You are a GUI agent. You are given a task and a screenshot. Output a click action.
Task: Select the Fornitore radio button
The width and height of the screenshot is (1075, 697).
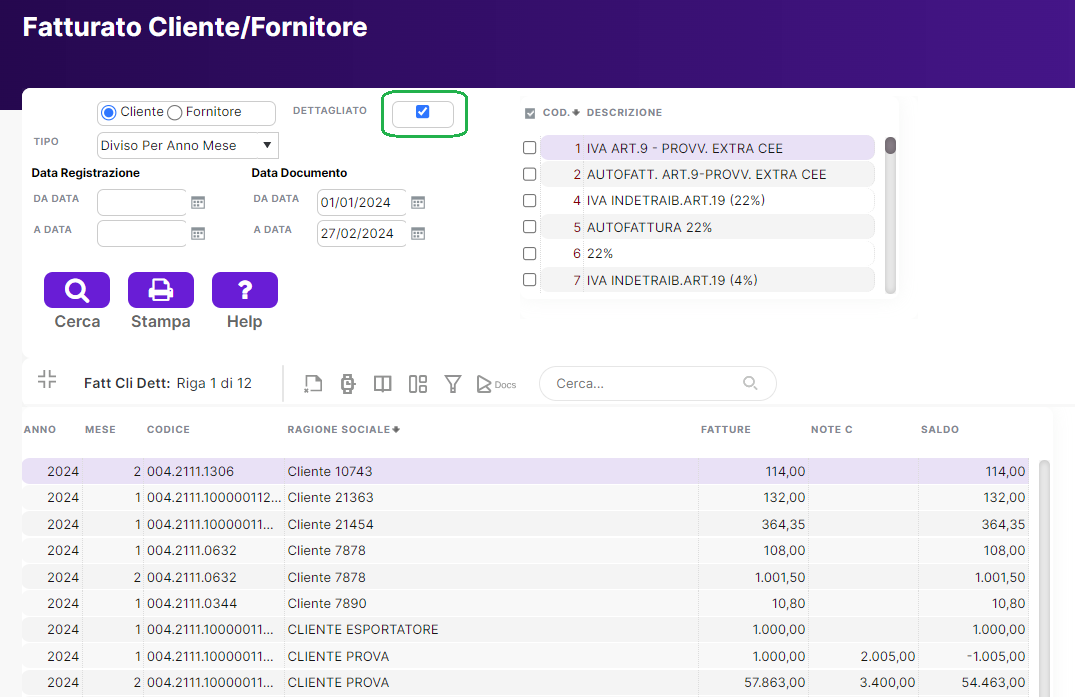click(175, 112)
